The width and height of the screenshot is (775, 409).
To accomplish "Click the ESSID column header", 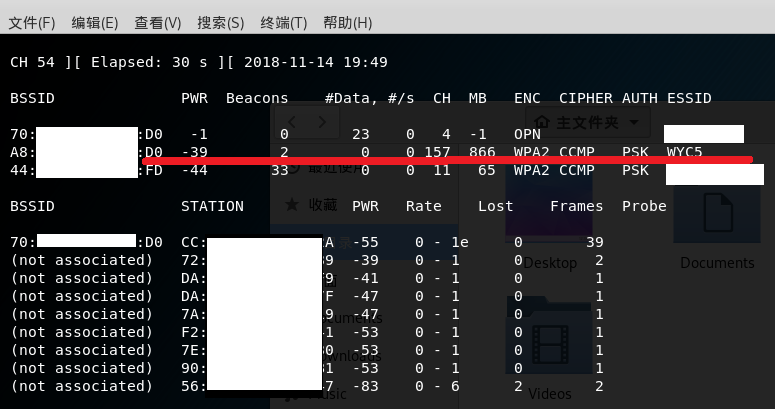I will click(689, 98).
